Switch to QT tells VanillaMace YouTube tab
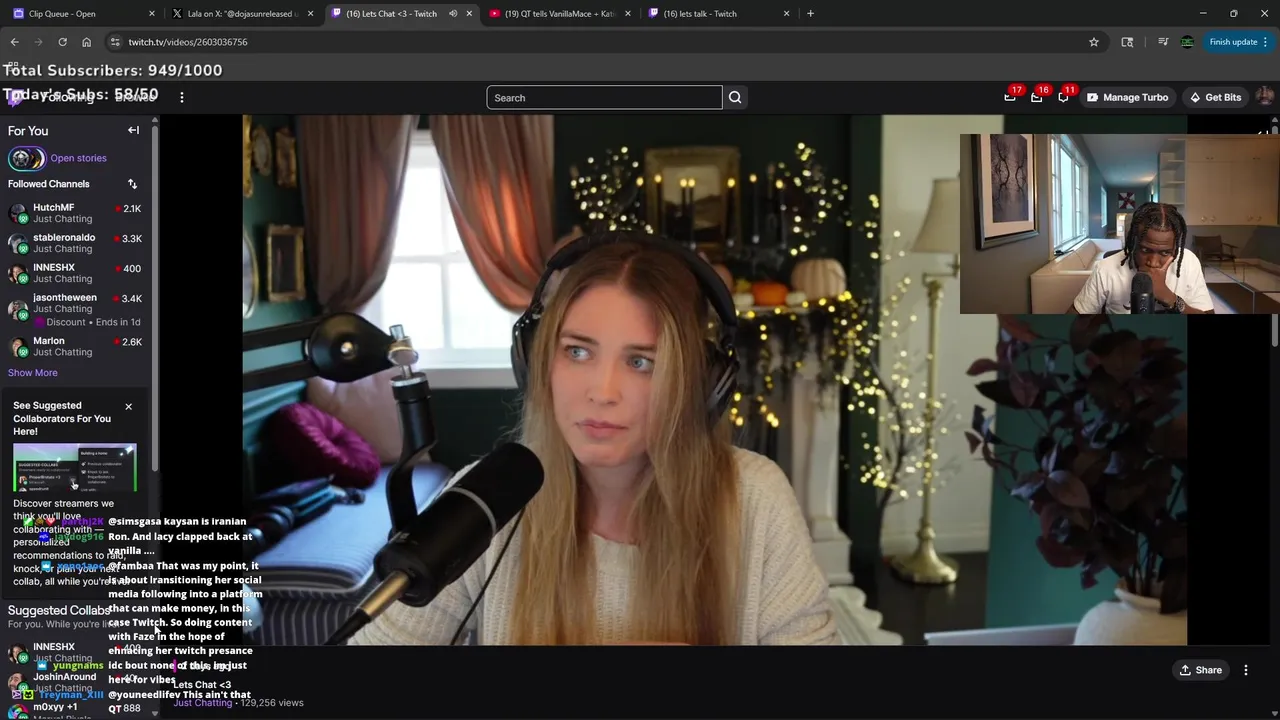Viewport: 1280px width, 720px height. click(x=560, y=13)
